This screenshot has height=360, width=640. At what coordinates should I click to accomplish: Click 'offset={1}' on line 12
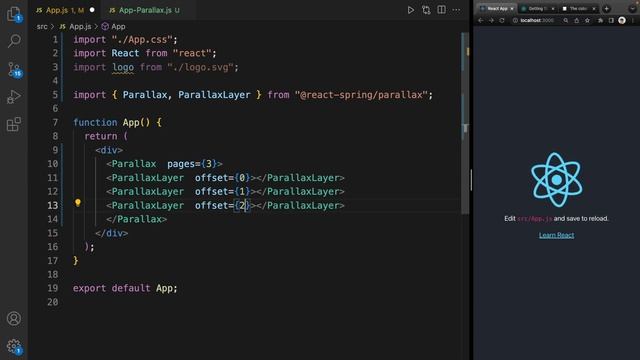tap(222, 191)
